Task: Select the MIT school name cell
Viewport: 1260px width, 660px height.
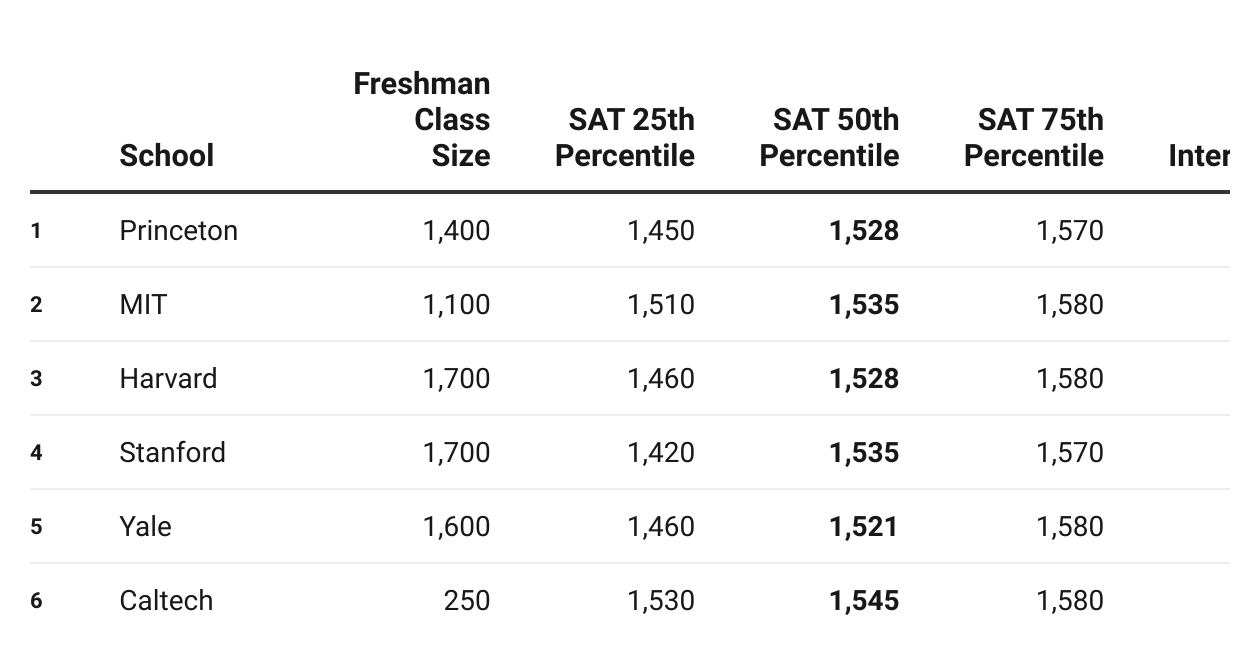Action: (143, 304)
